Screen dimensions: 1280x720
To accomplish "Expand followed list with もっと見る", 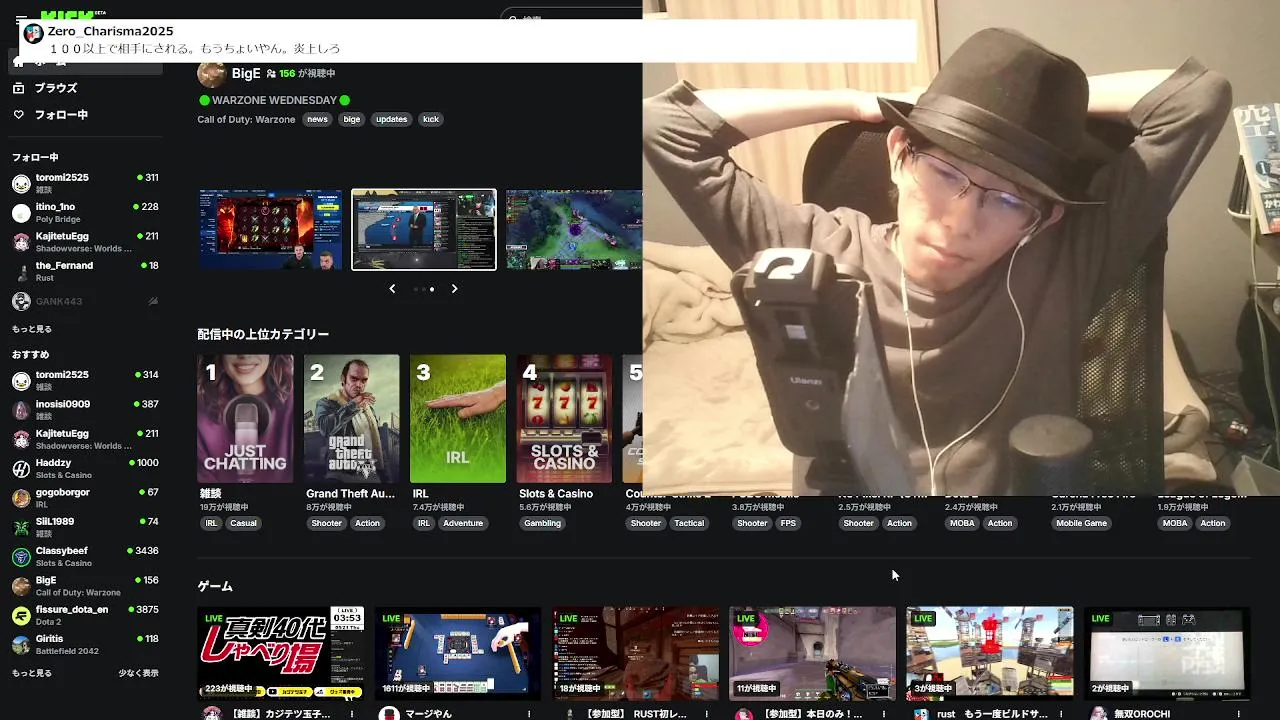I will [32, 329].
